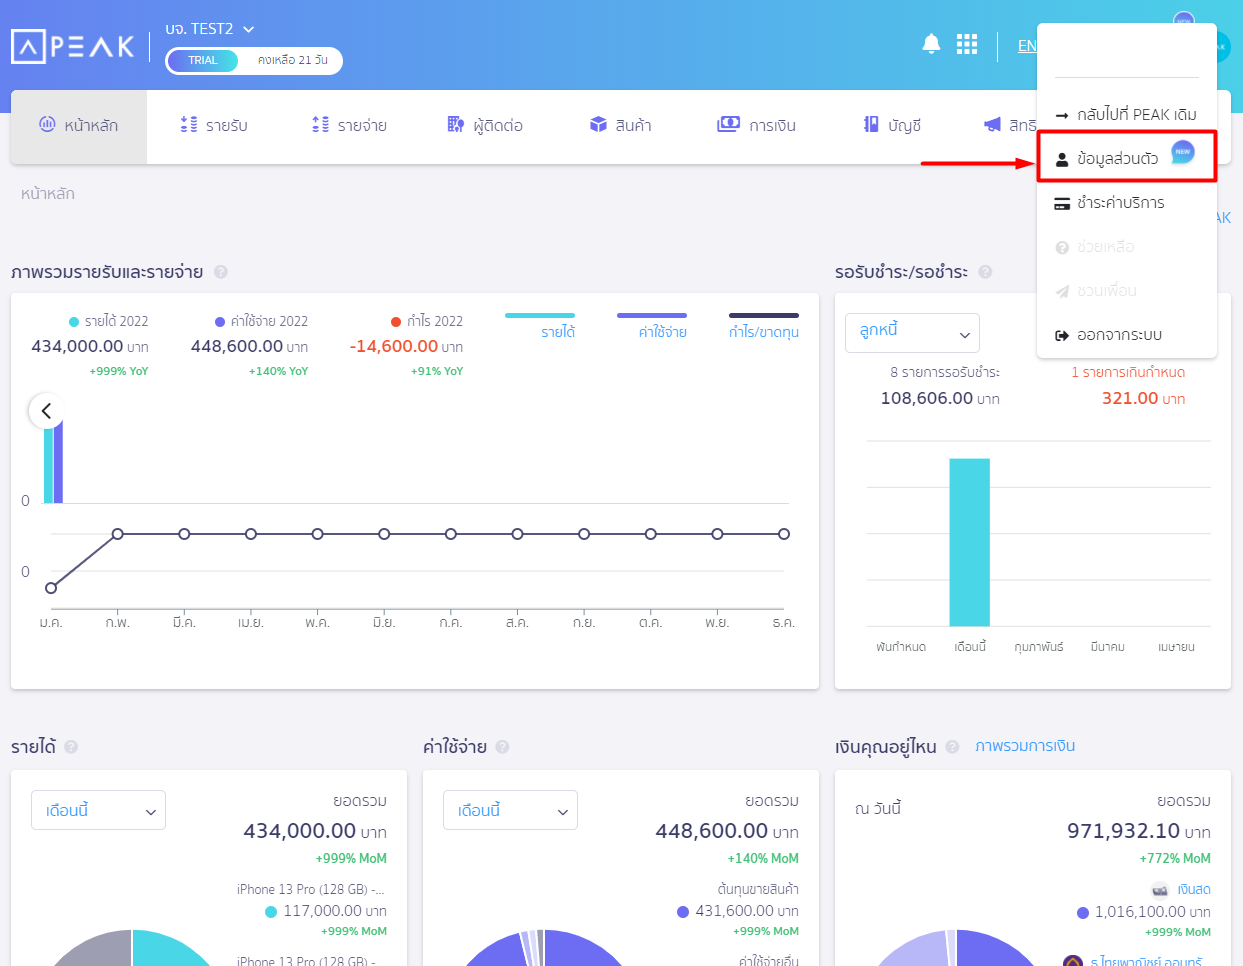
Task: Click the การเงิน money icon
Action: coord(728,124)
